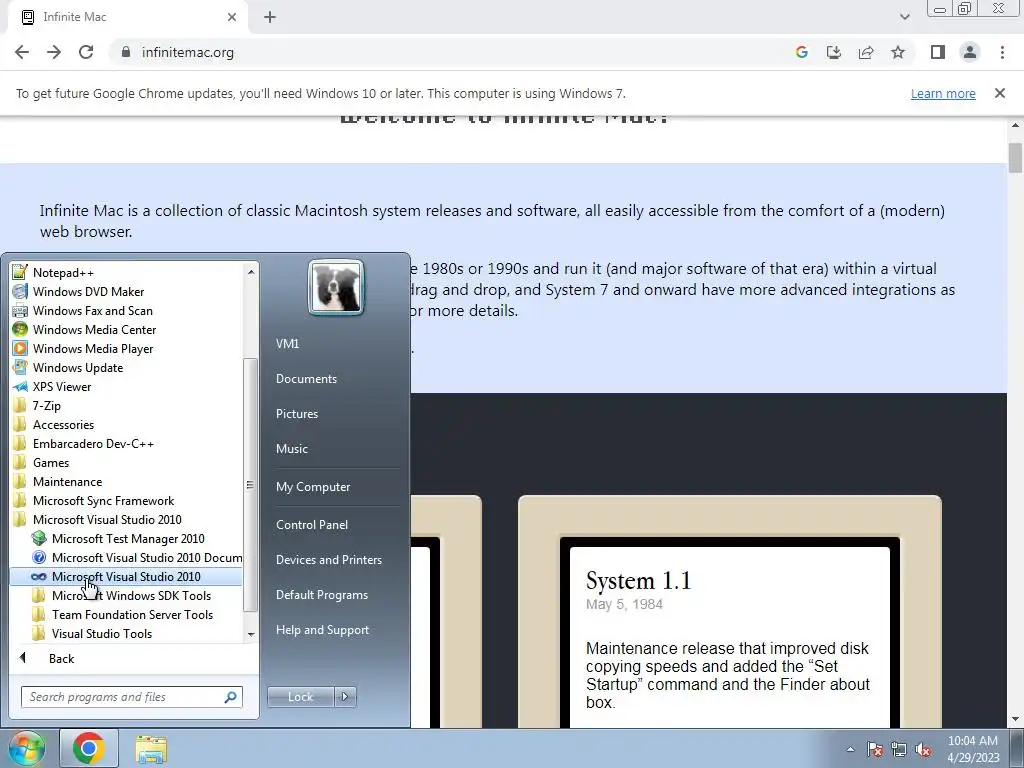The height and width of the screenshot is (768, 1024).
Task: Open Devices and Printers
Action: (328, 560)
